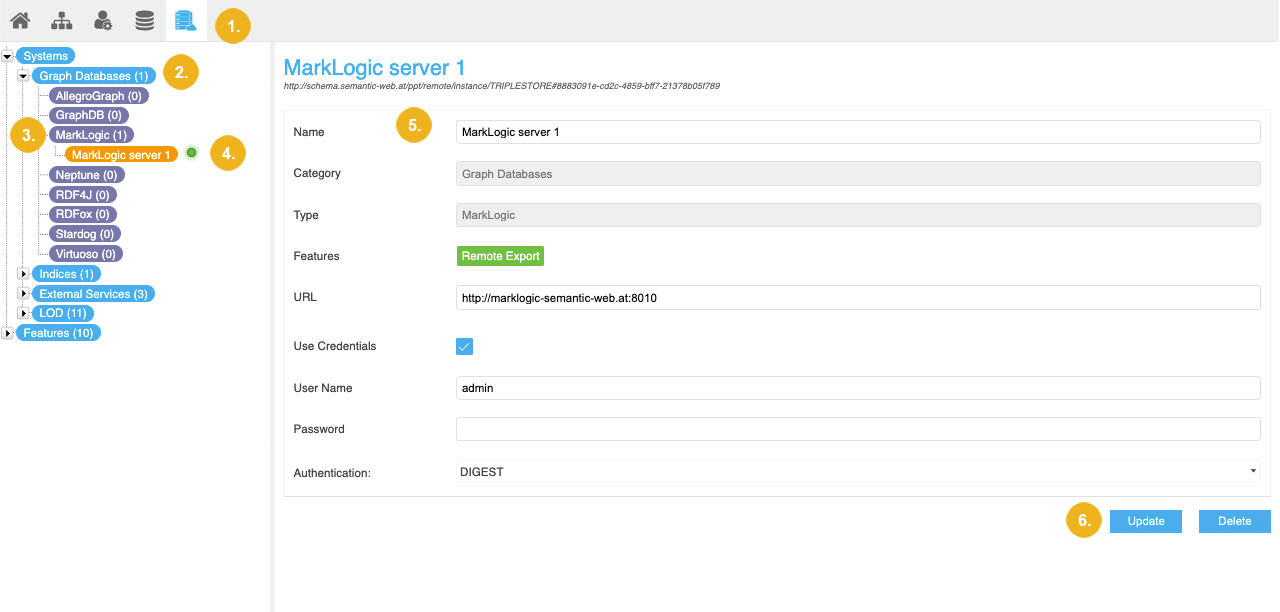Select Stardog (0) tree item
The height and width of the screenshot is (612, 1280).
(85, 234)
